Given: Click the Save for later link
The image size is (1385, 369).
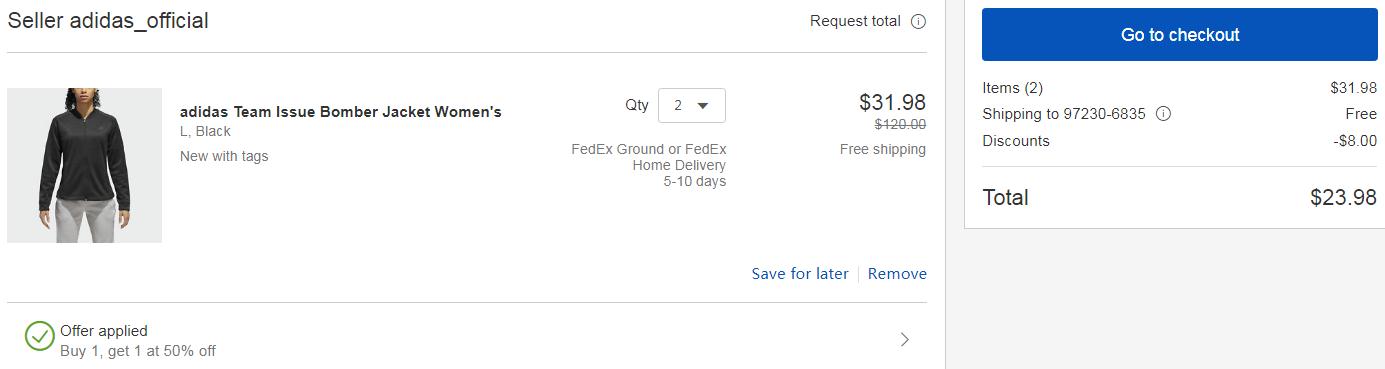Looking at the screenshot, I should [x=800, y=274].
